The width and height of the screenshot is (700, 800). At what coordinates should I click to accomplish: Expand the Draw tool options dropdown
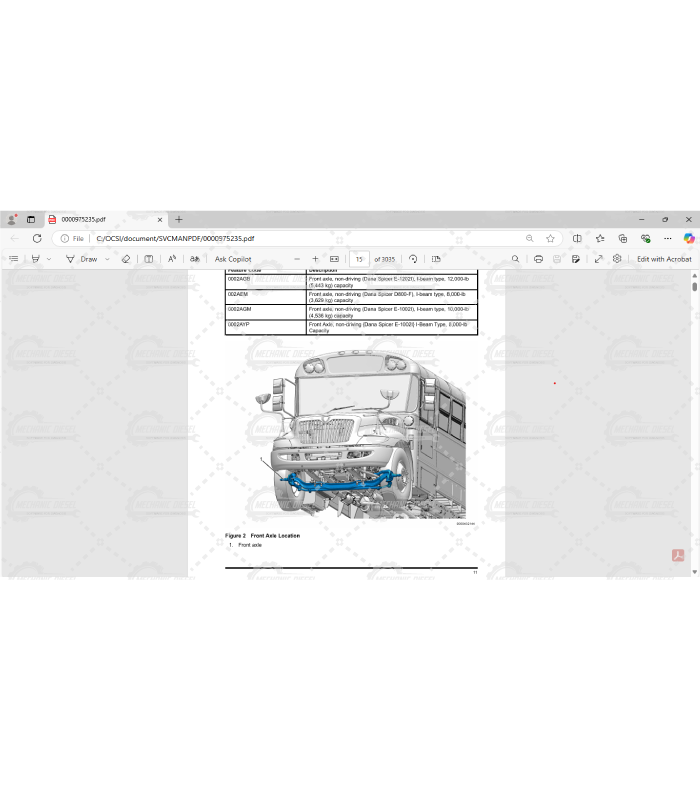[106, 259]
